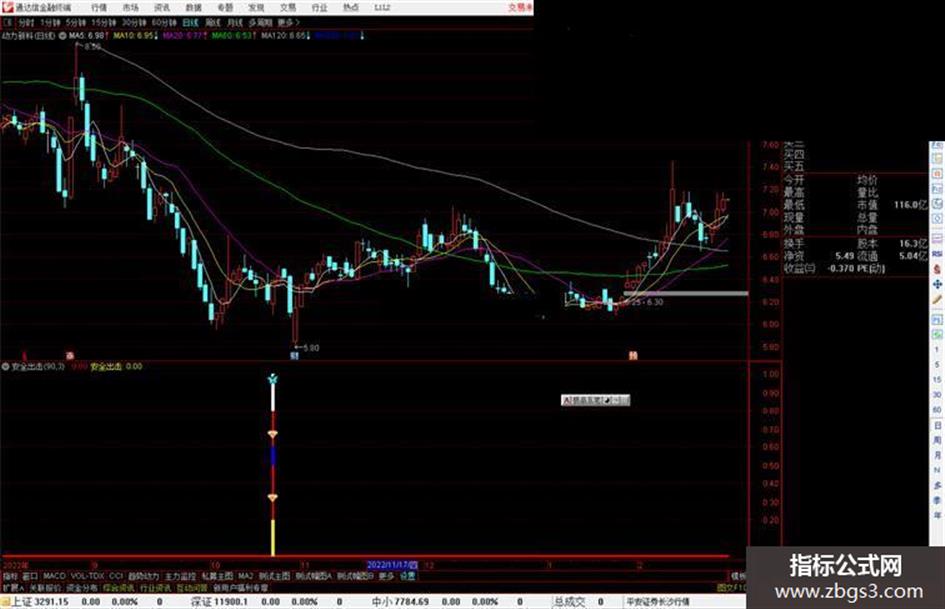The image size is (945, 609).
Task: Click the blue cross-arrows move icon in sidebar
Action: coord(938,284)
